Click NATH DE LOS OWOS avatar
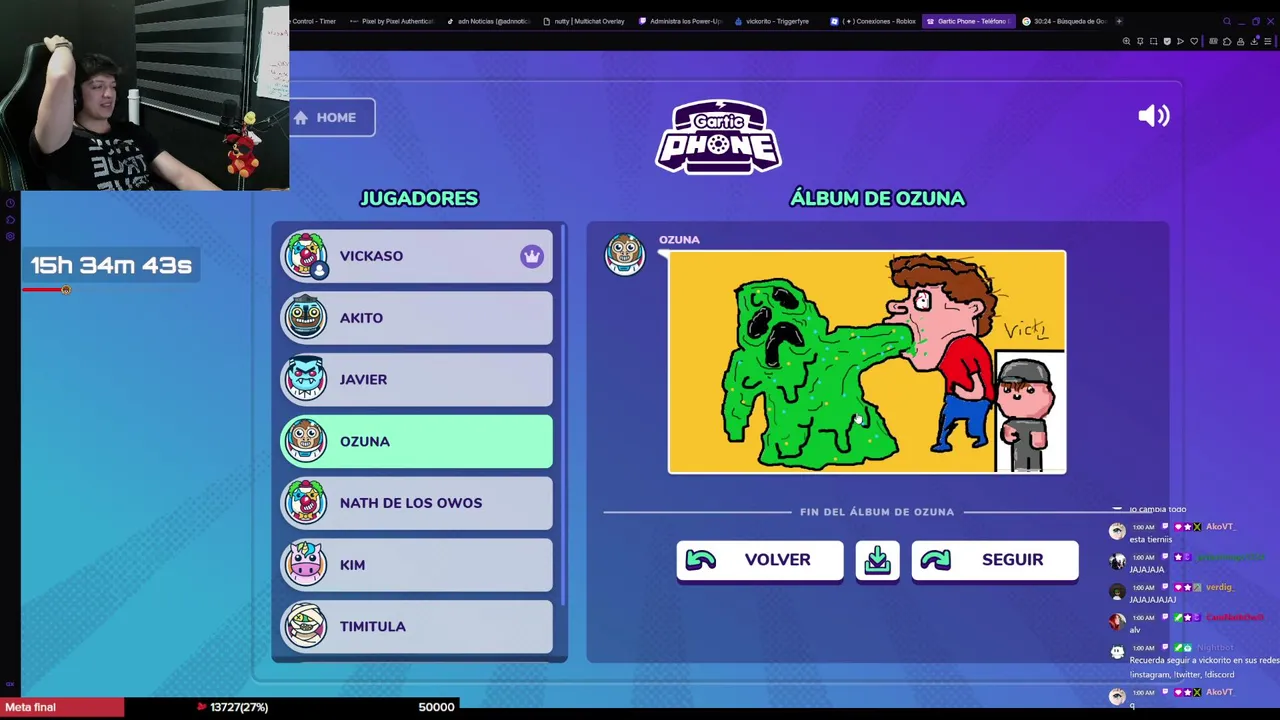This screenshot has width=1280, height=720. pyautogui.click(x=305, y=503)
